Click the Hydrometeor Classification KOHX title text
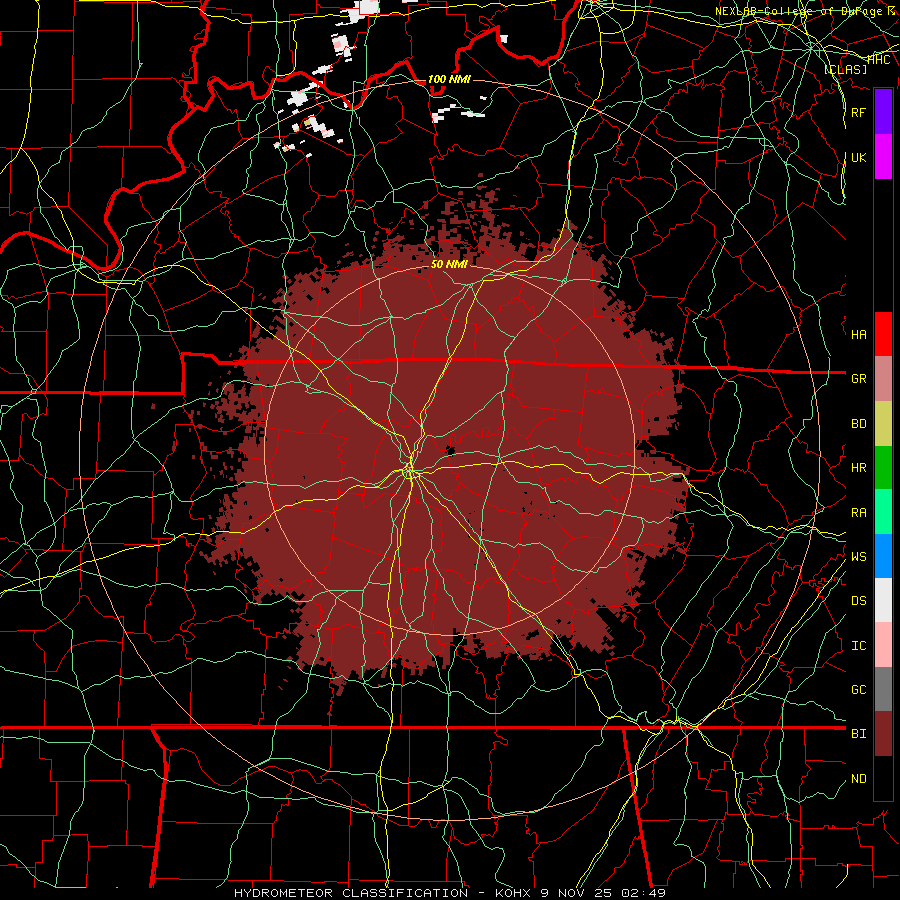 point(450,893)
